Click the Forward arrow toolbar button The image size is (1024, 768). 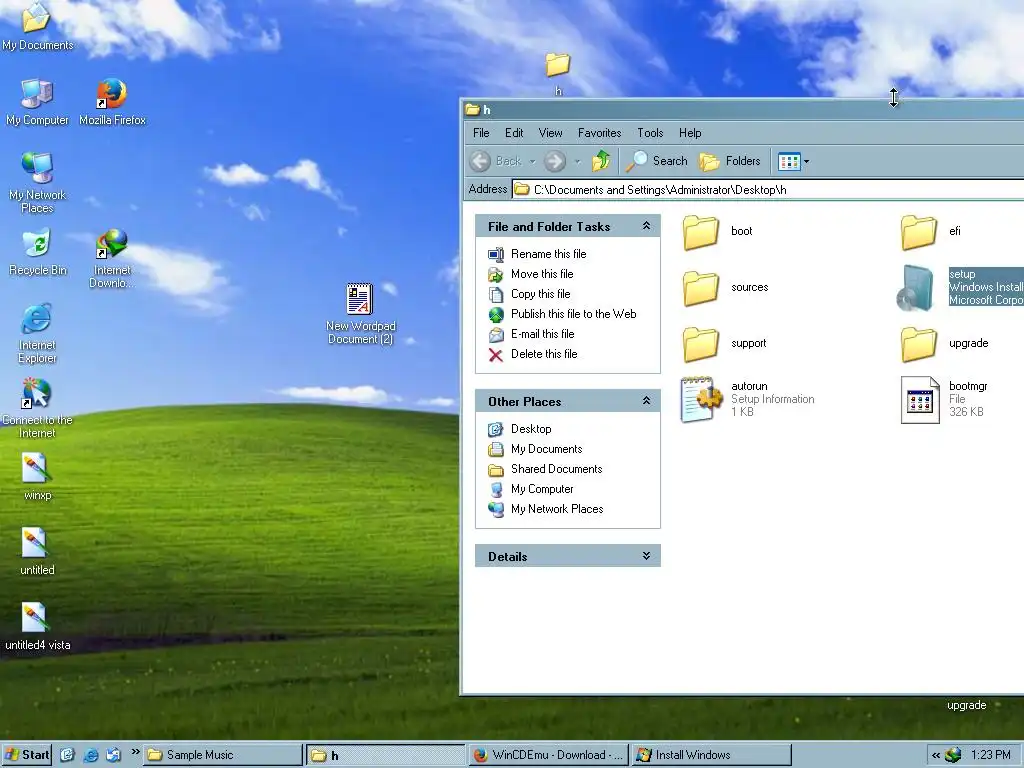click(x=554, y=161)
